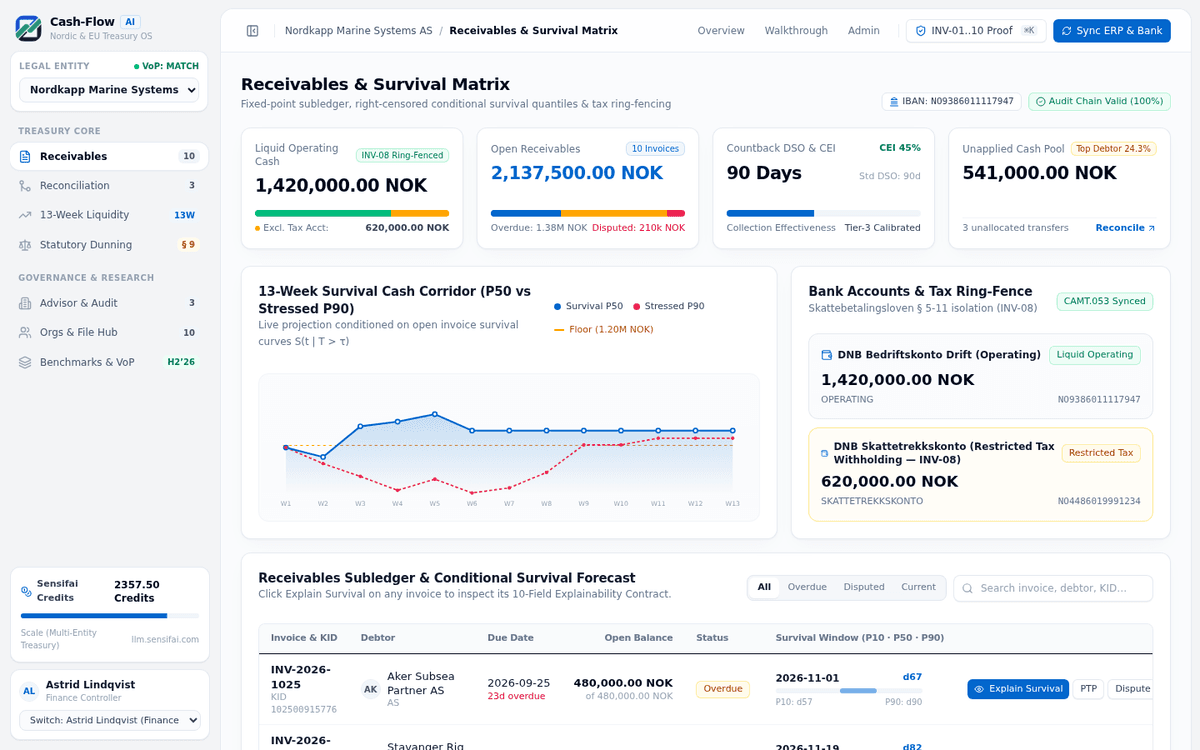
Task: Toggle Survival P50 legend series
Action: point(588,306)
